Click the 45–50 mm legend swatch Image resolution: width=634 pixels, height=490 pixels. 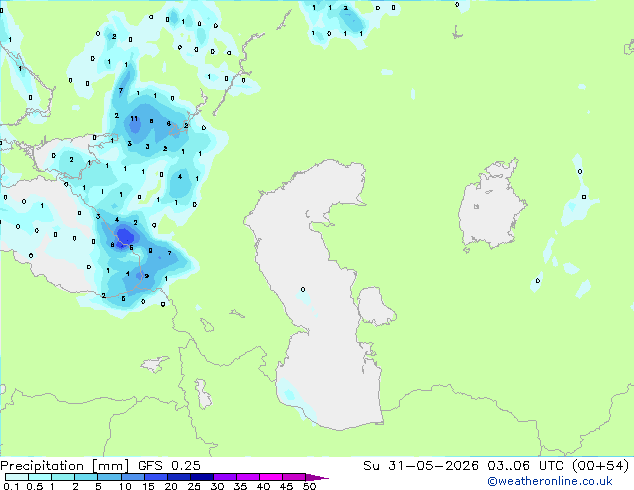point(294,477)
